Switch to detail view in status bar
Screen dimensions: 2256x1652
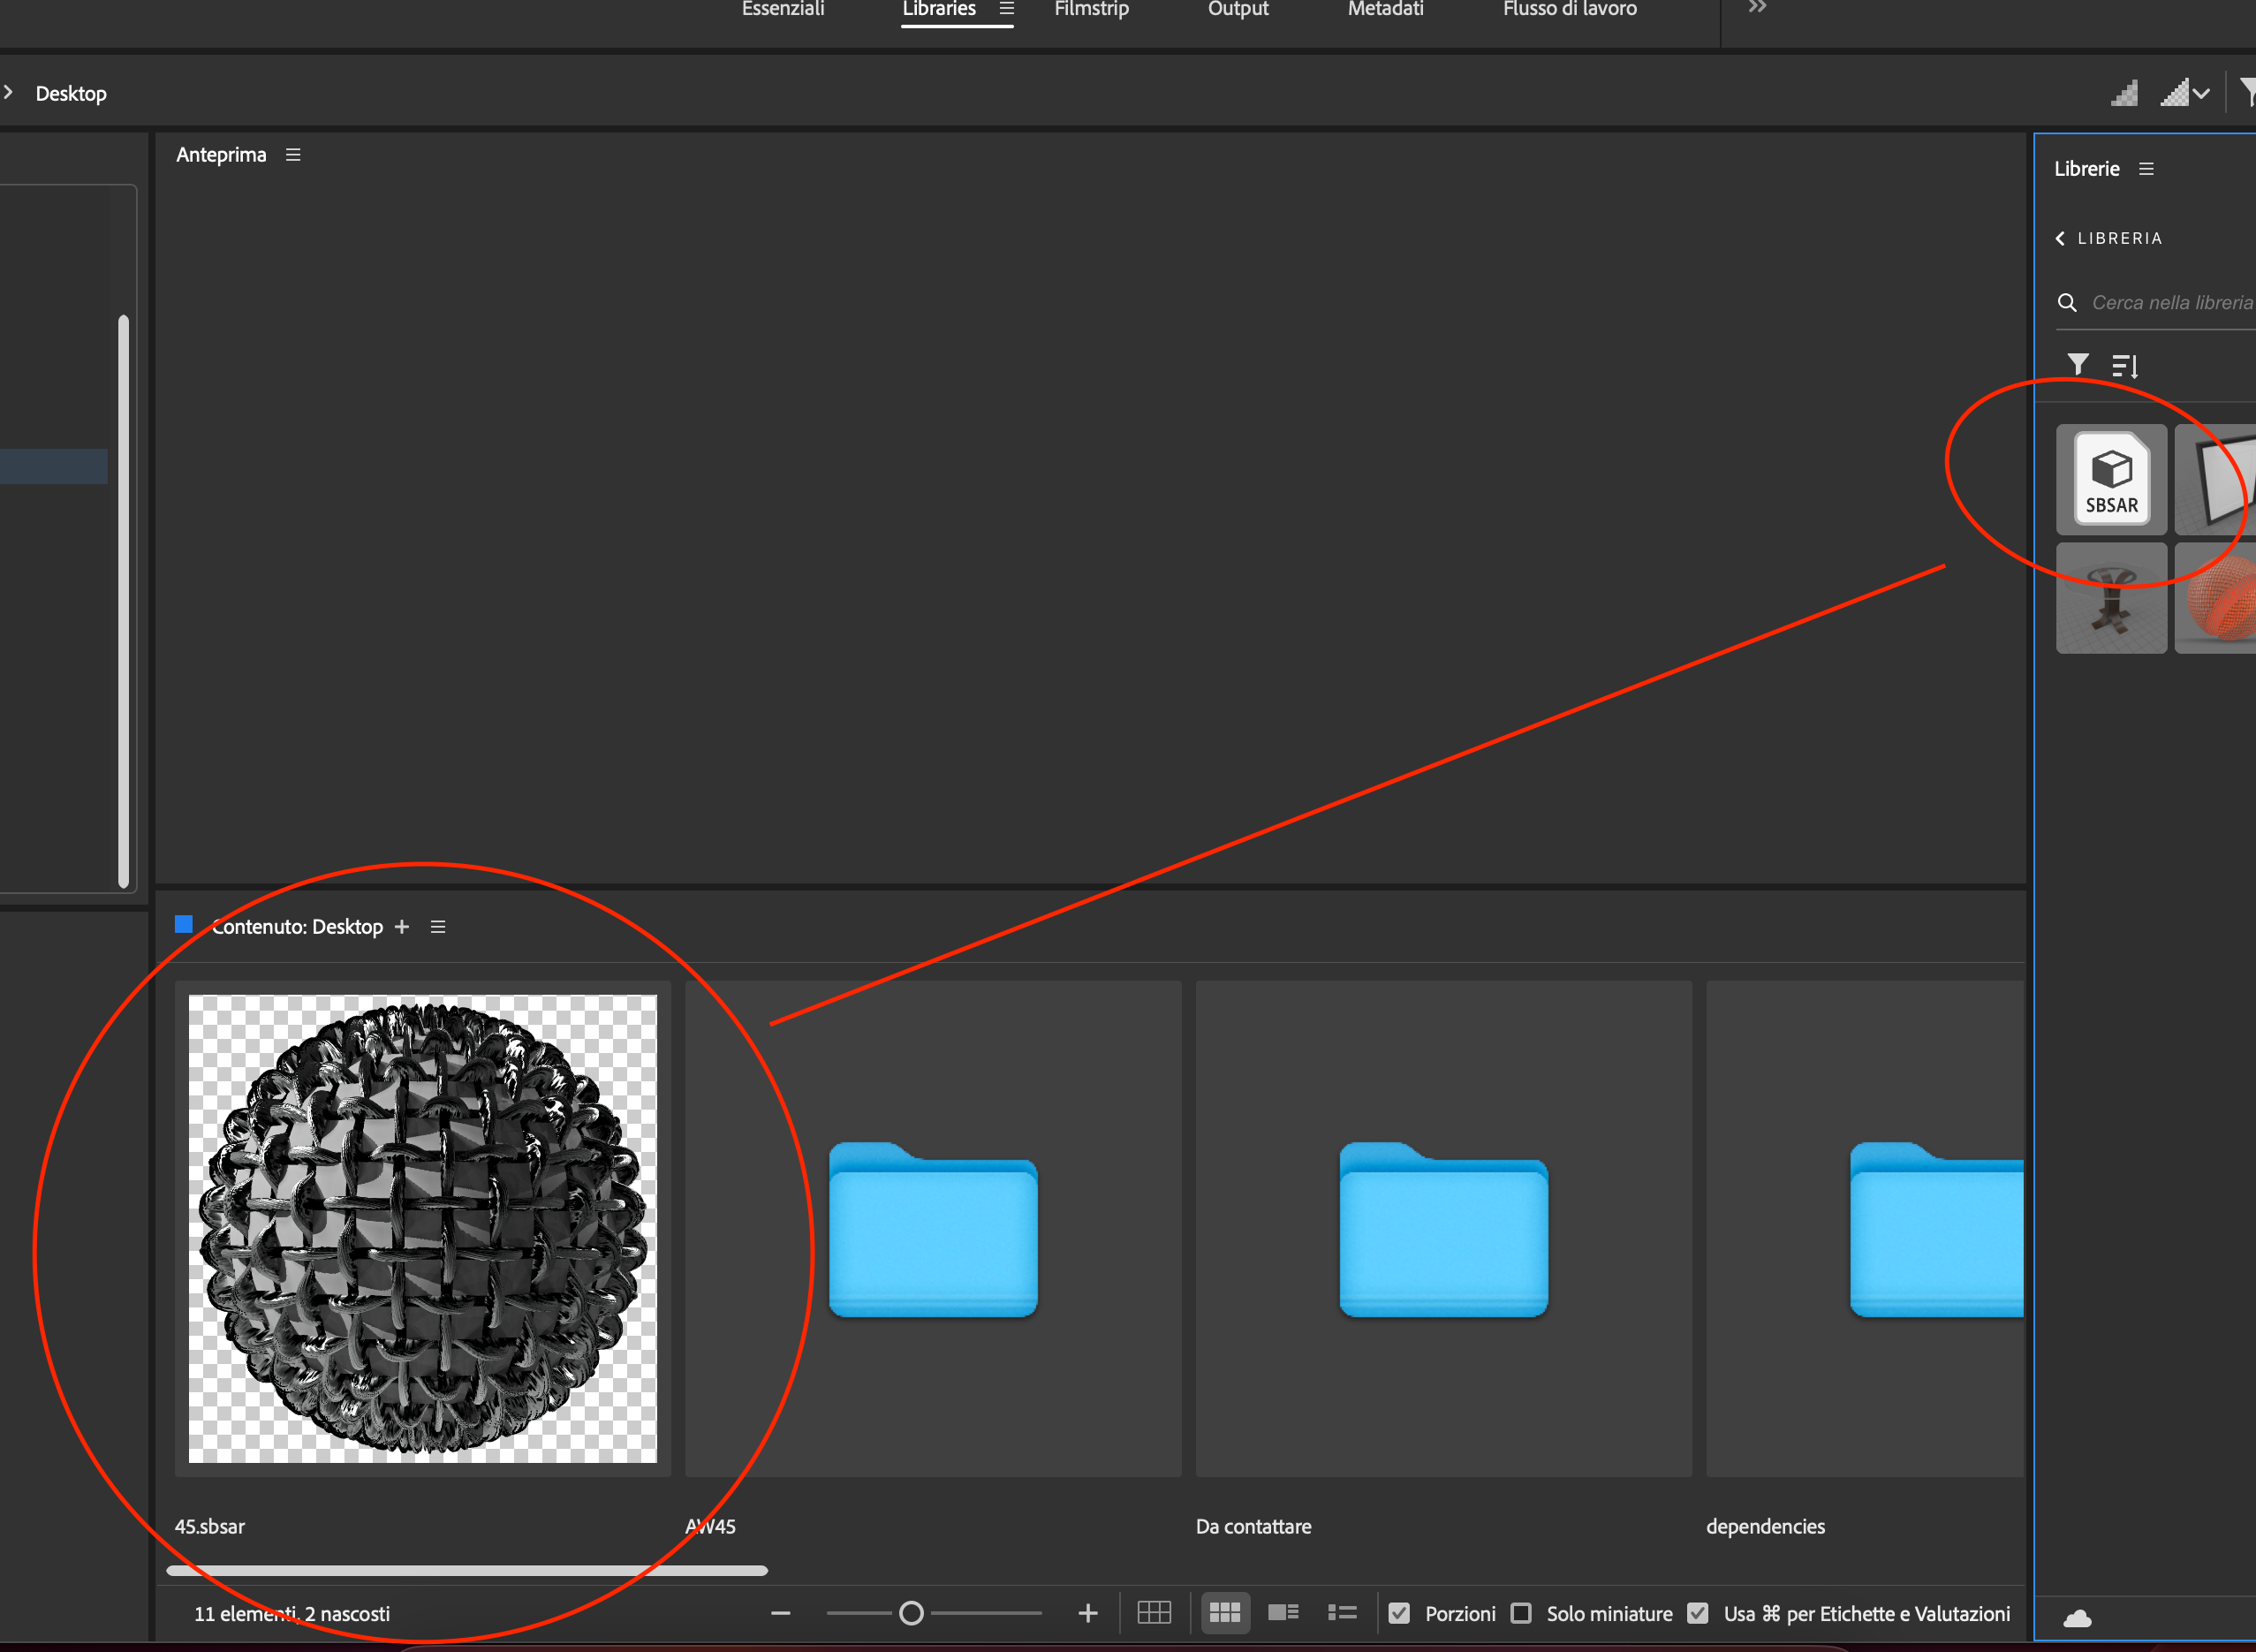point(1284,1612)
